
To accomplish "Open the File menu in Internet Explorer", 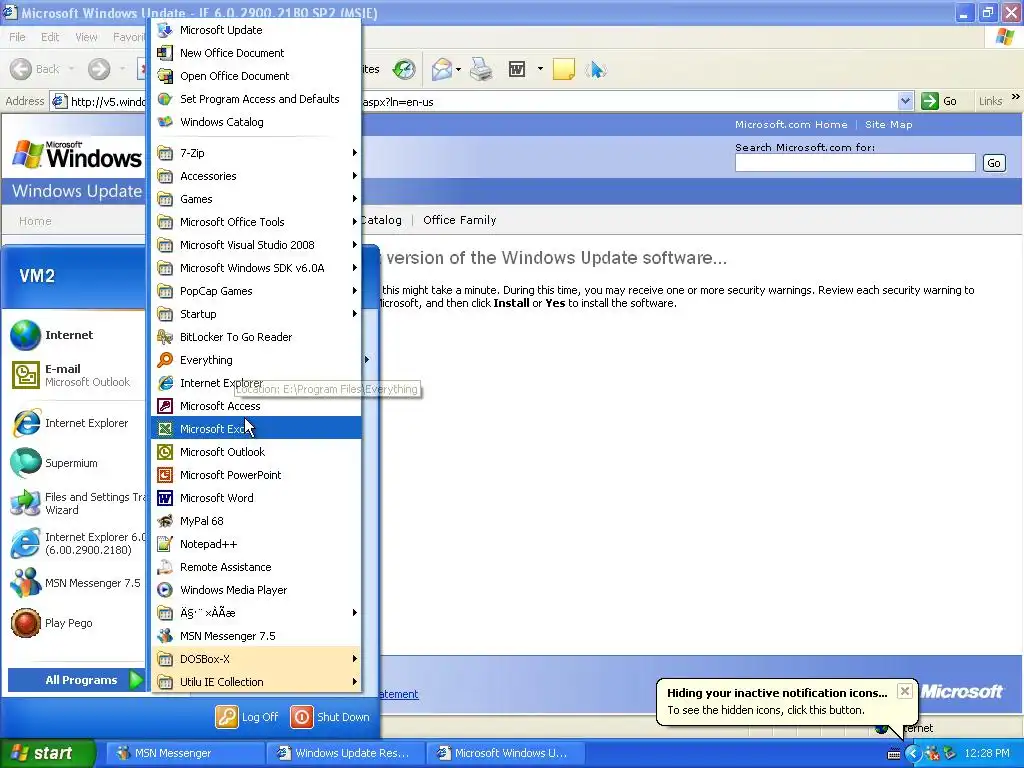I will [x=18, y=37].
